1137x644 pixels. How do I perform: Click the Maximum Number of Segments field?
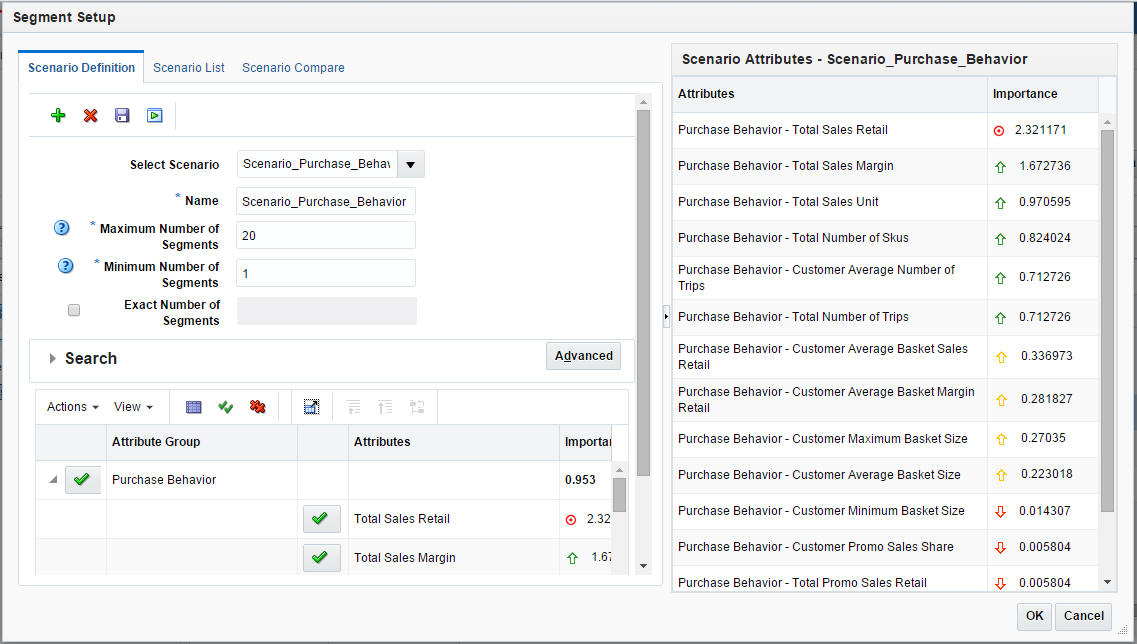(326, 236)
